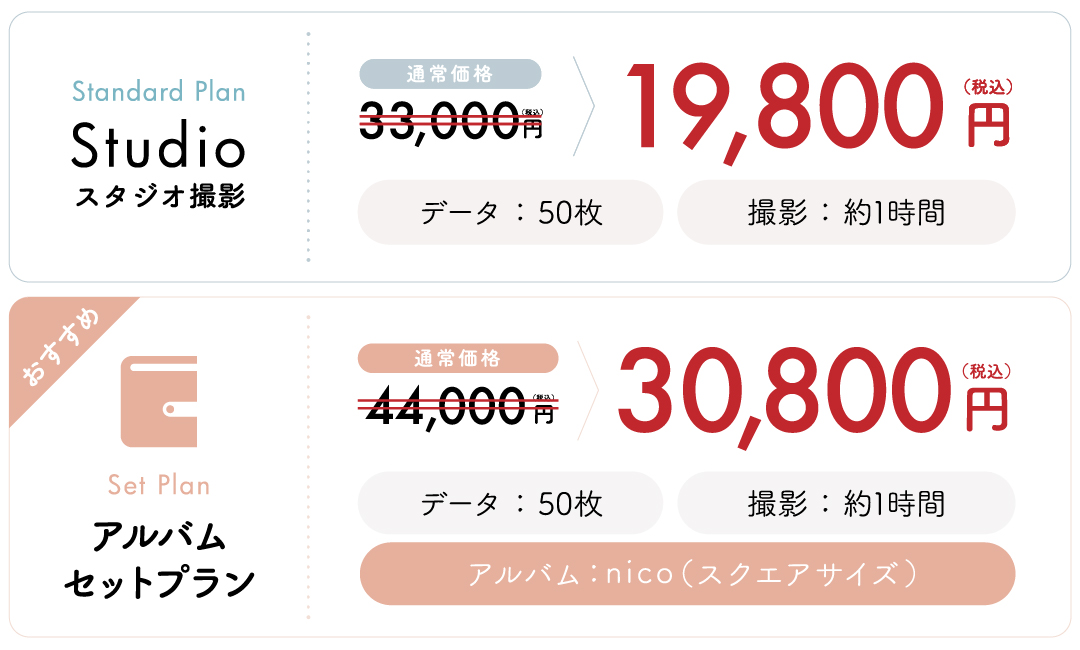Viewport: 1080px width, 650px height.
Task: Click the arrow chevron after 44,000円
Action: [588, 390]
